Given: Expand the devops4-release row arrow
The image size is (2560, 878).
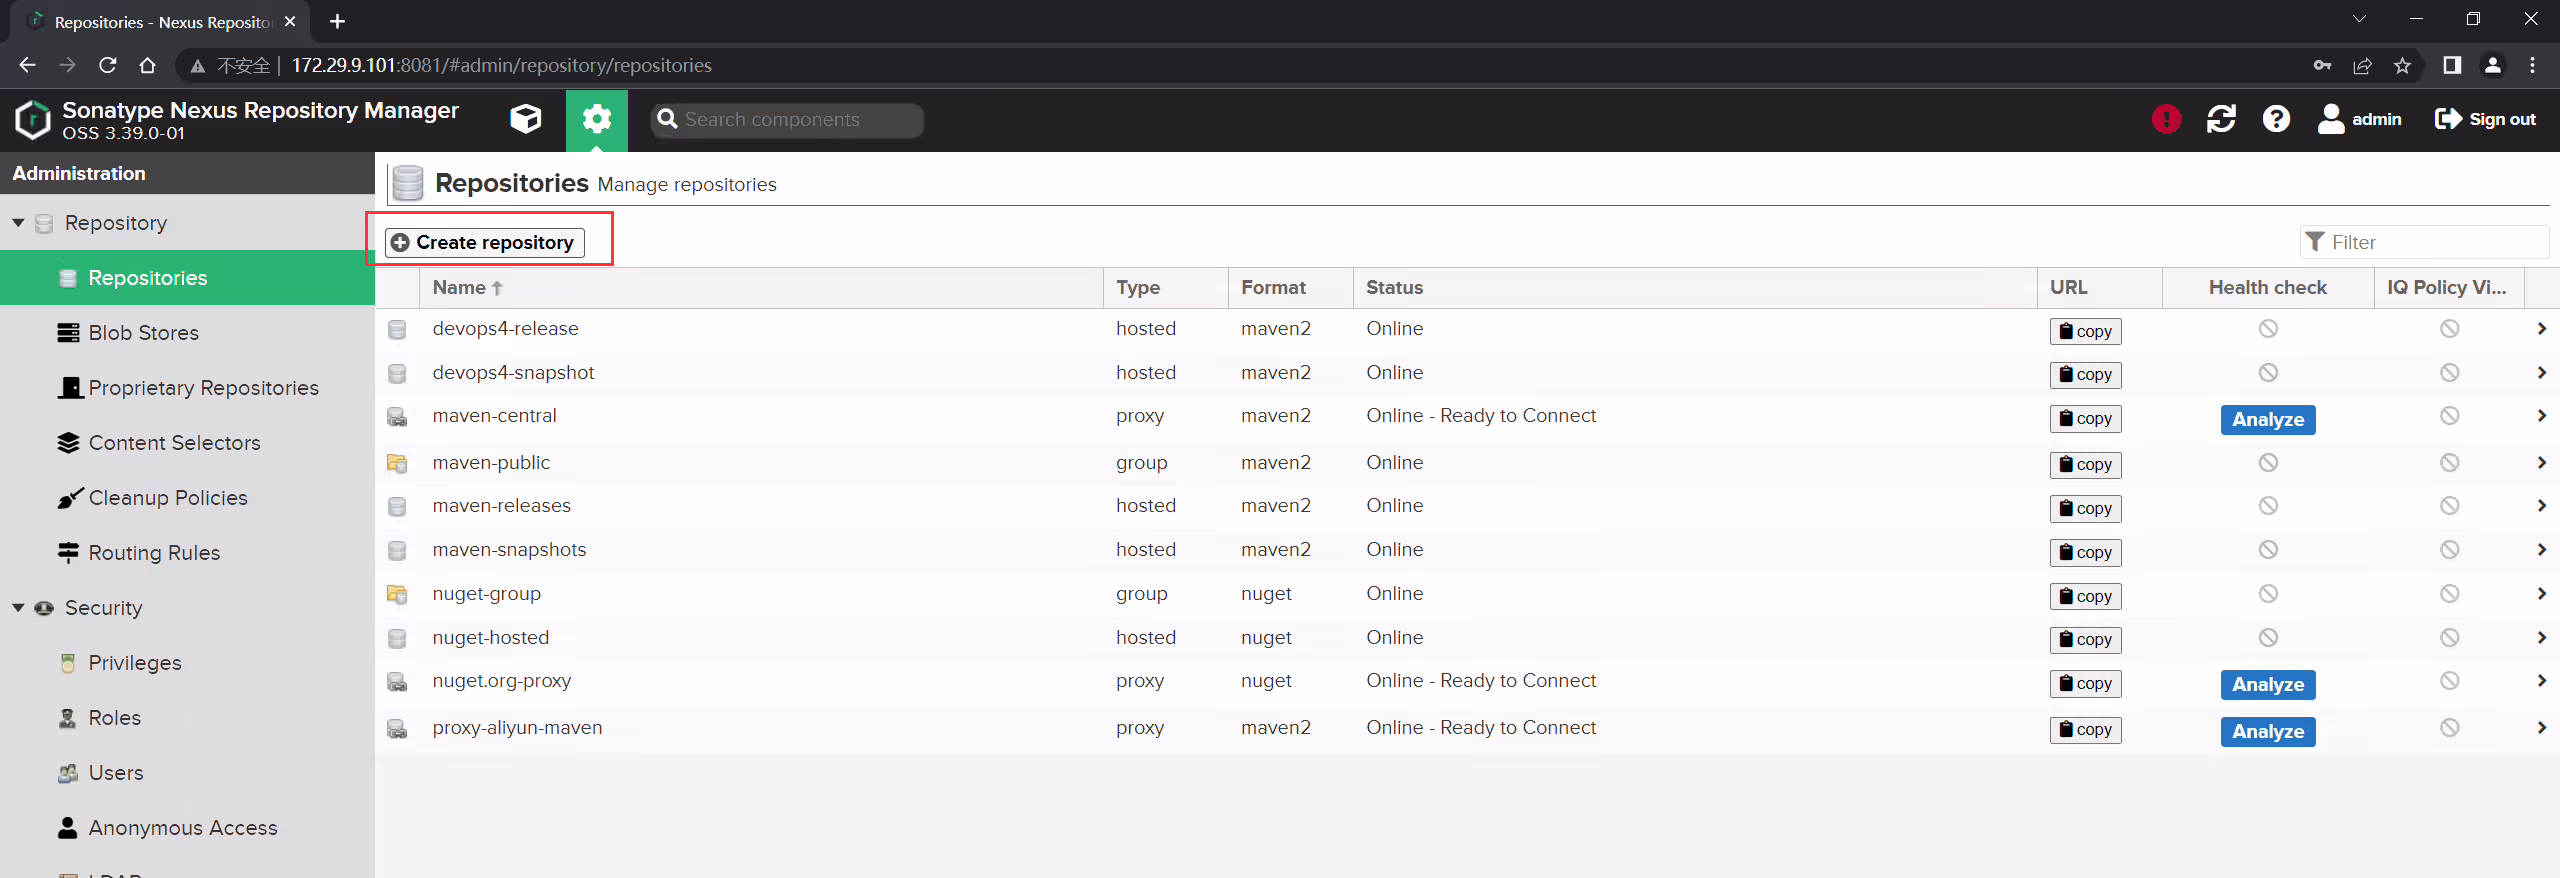Looking at the screenshot, I should pyautogui.click(x=2541, y=329).
